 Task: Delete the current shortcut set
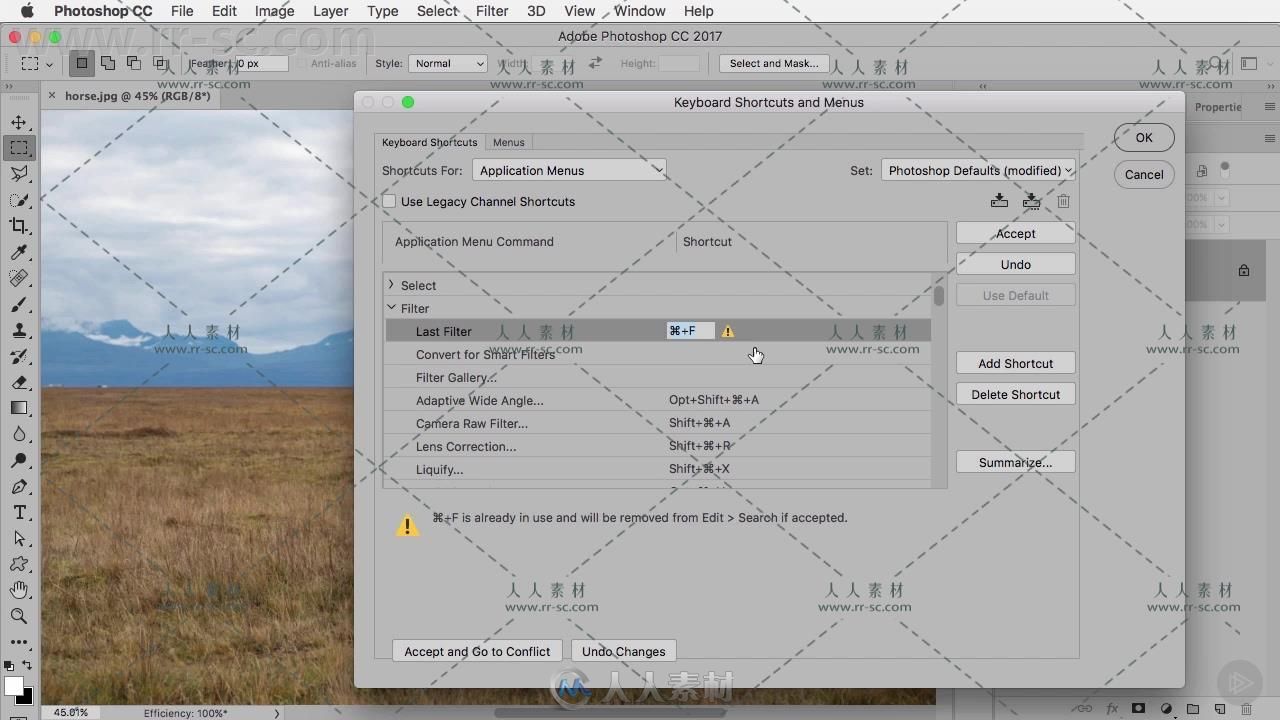click(x=1063, y=201)
